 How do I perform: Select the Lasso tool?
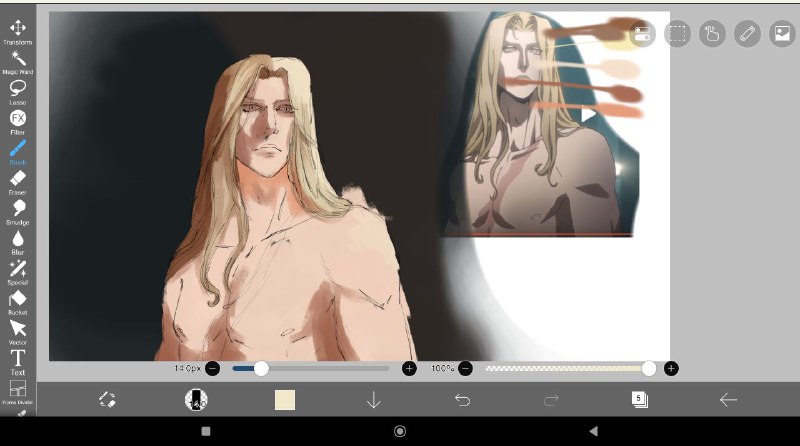(x=18, y=92)
